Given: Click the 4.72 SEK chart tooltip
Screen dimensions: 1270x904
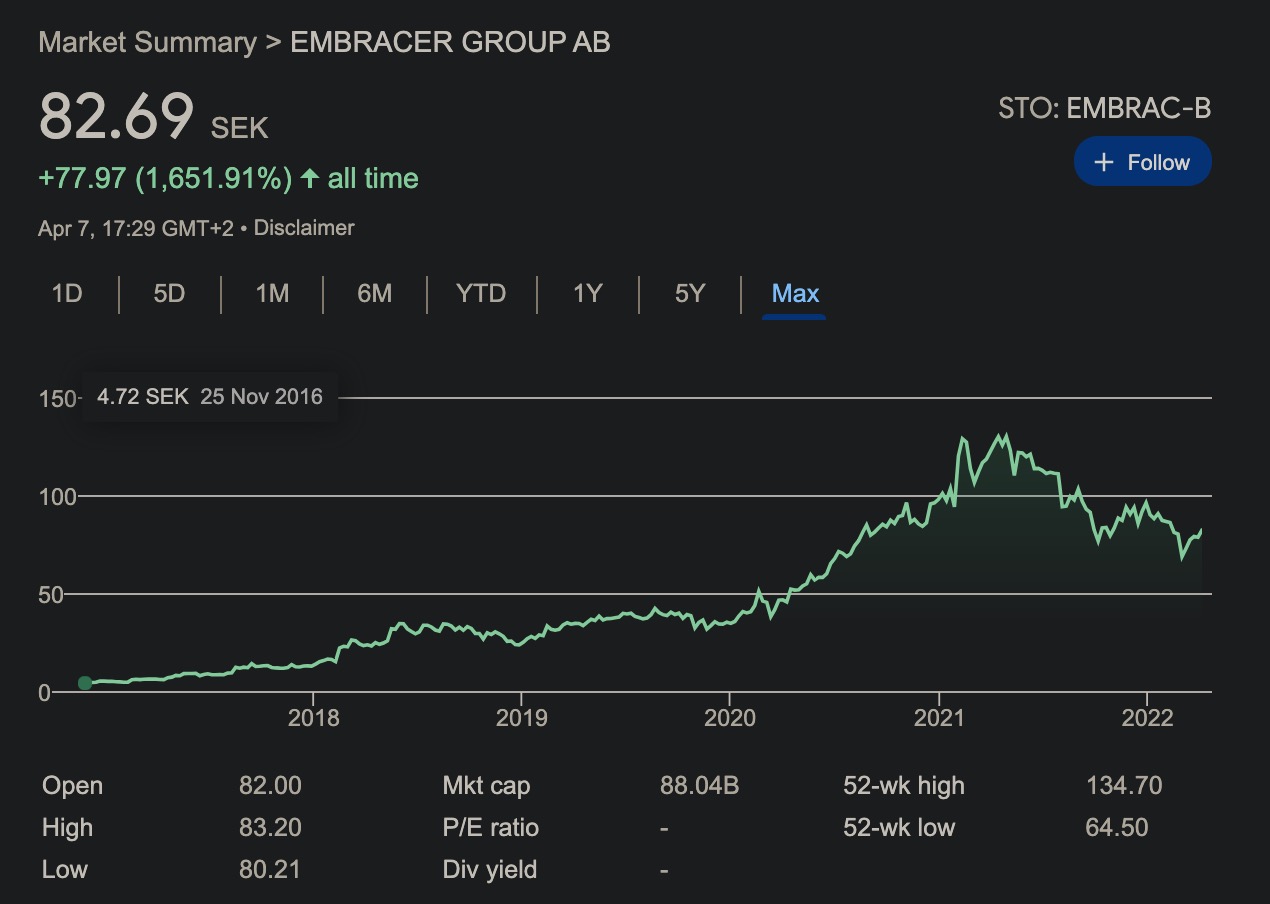Looking at the screenshot, I should coord(209,397).
